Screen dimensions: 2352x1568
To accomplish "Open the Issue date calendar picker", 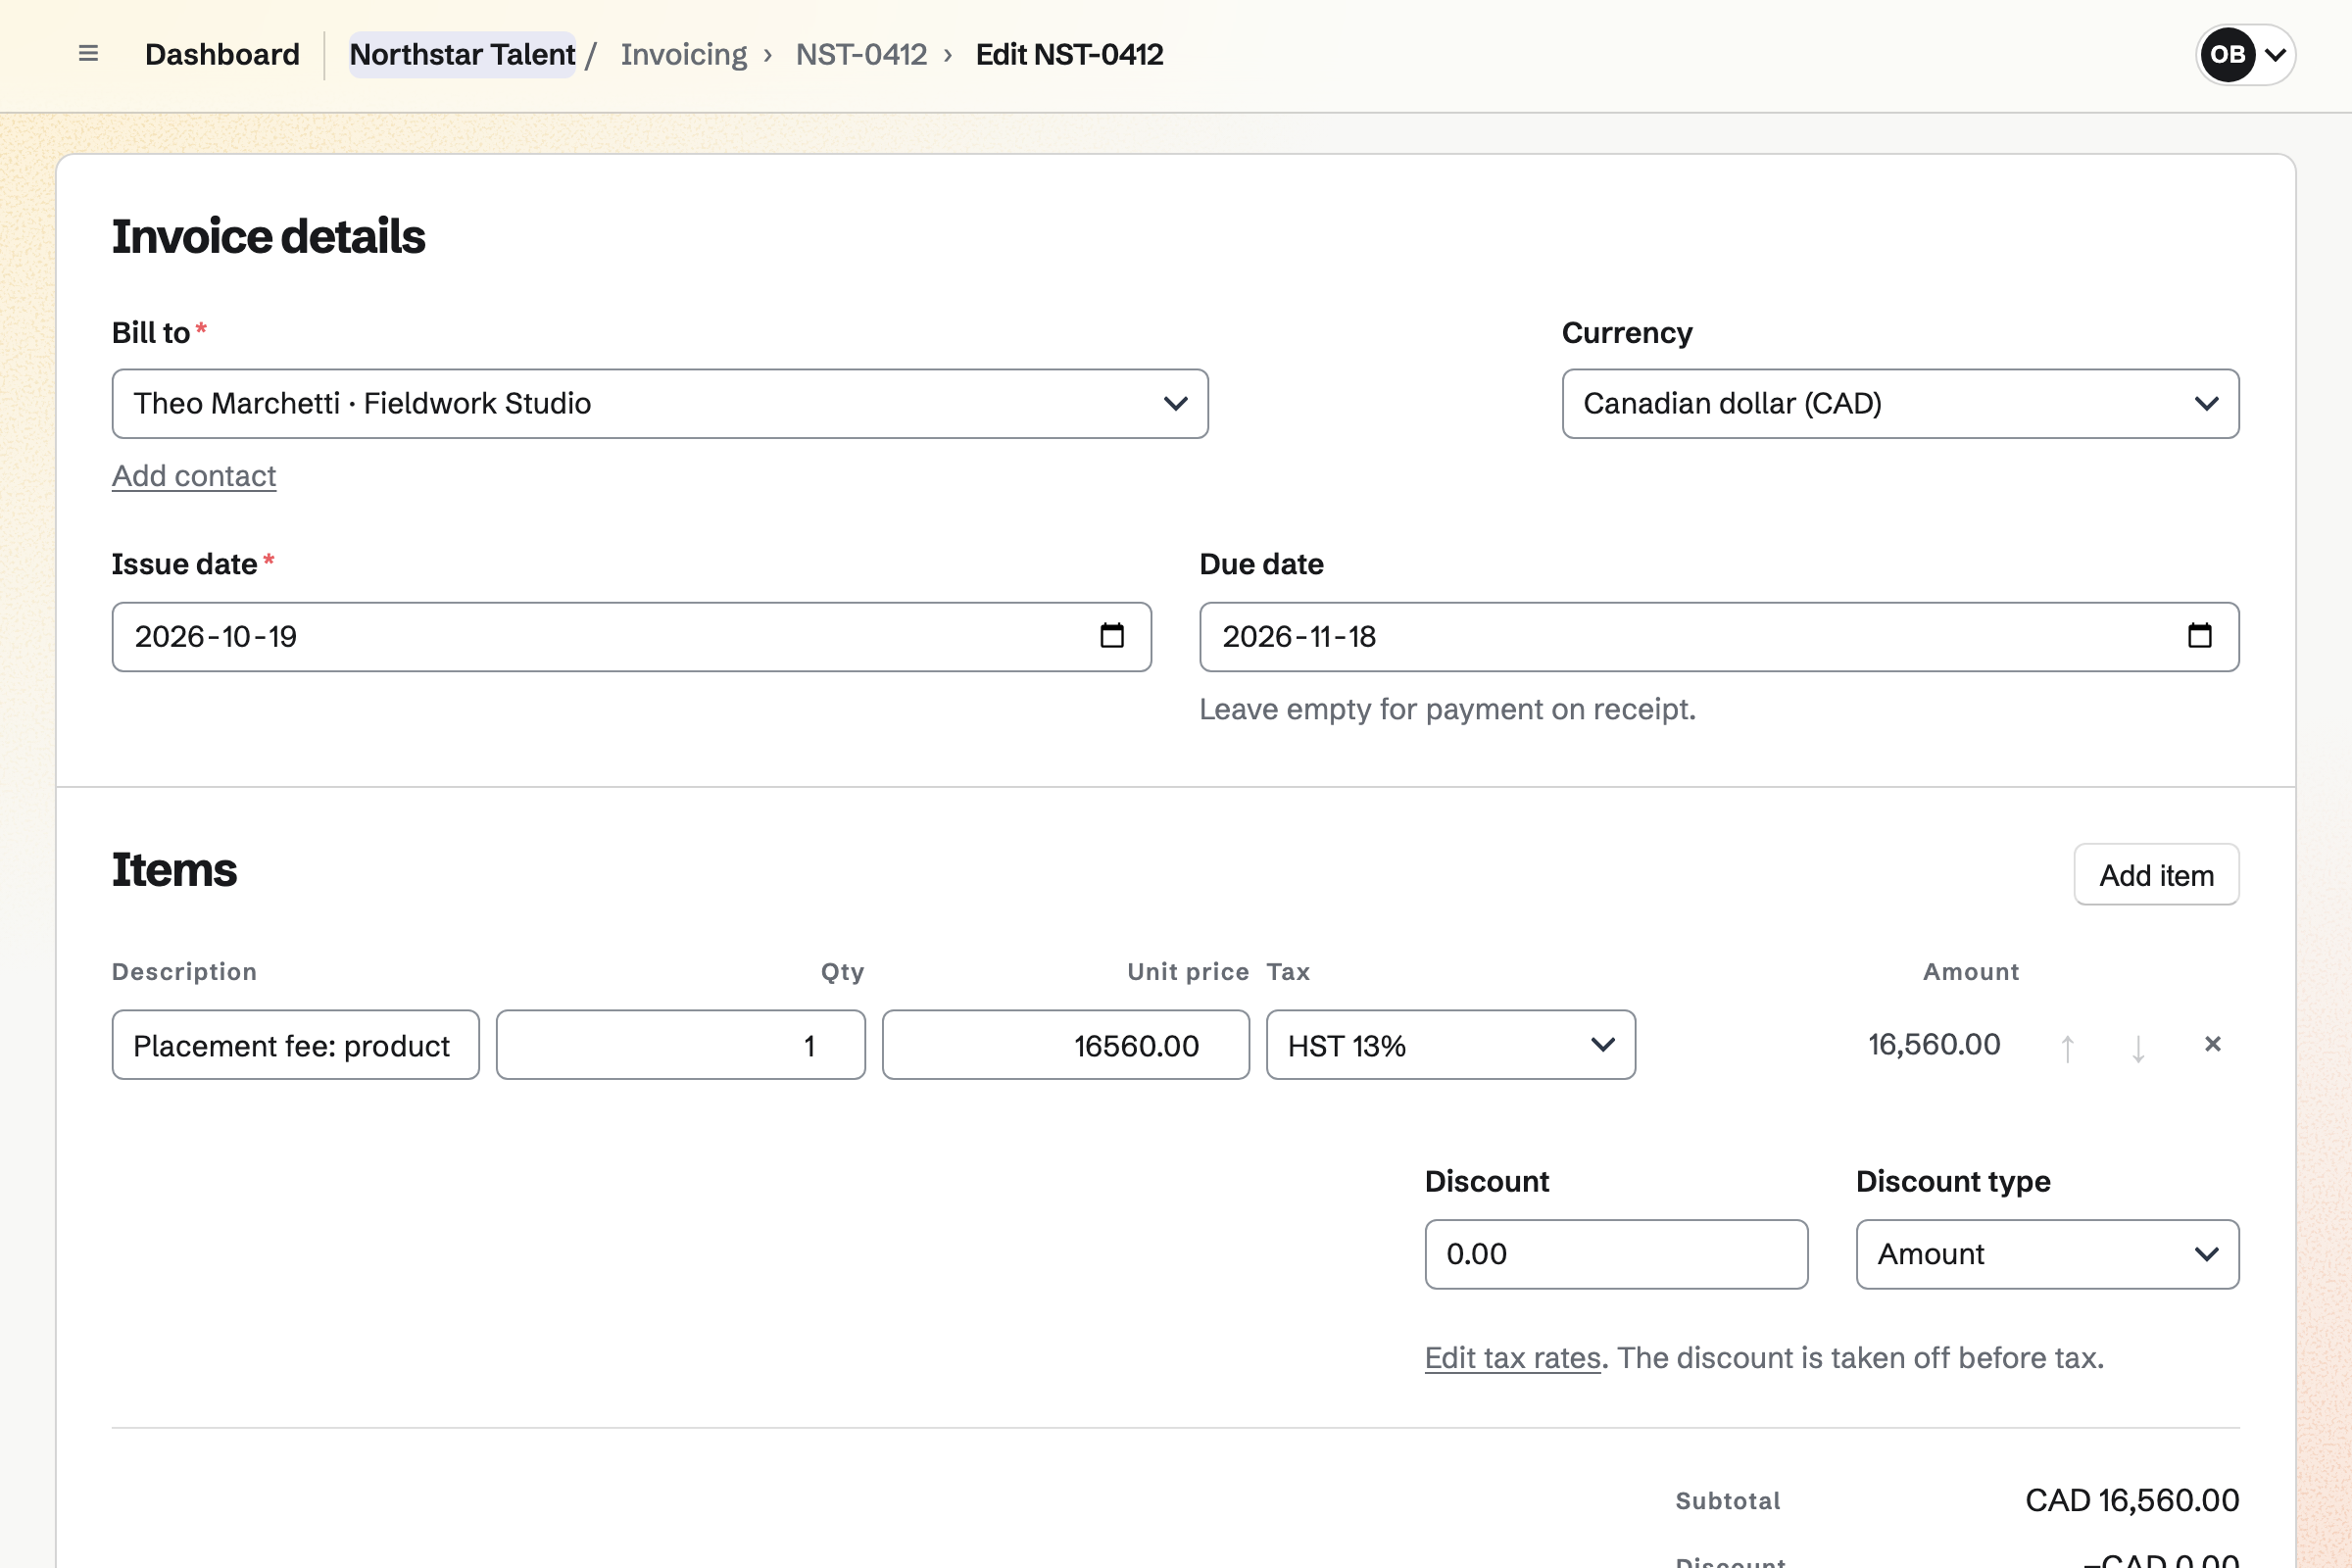I will 1112,636.
